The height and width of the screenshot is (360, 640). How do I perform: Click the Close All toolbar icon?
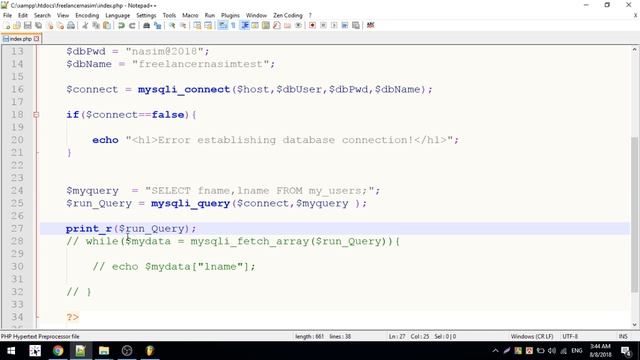coord(60,25)
